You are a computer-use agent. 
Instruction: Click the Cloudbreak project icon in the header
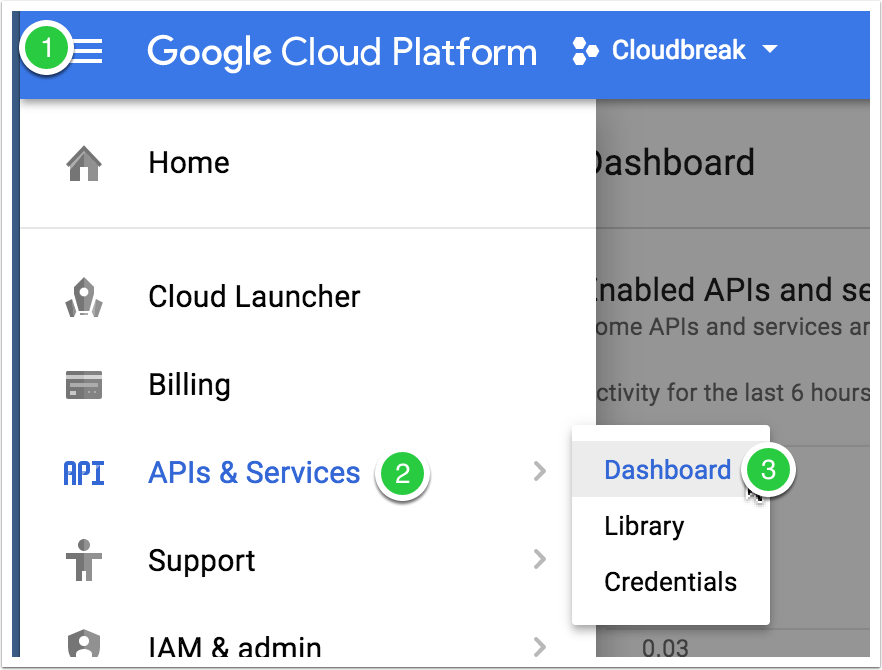584,51
